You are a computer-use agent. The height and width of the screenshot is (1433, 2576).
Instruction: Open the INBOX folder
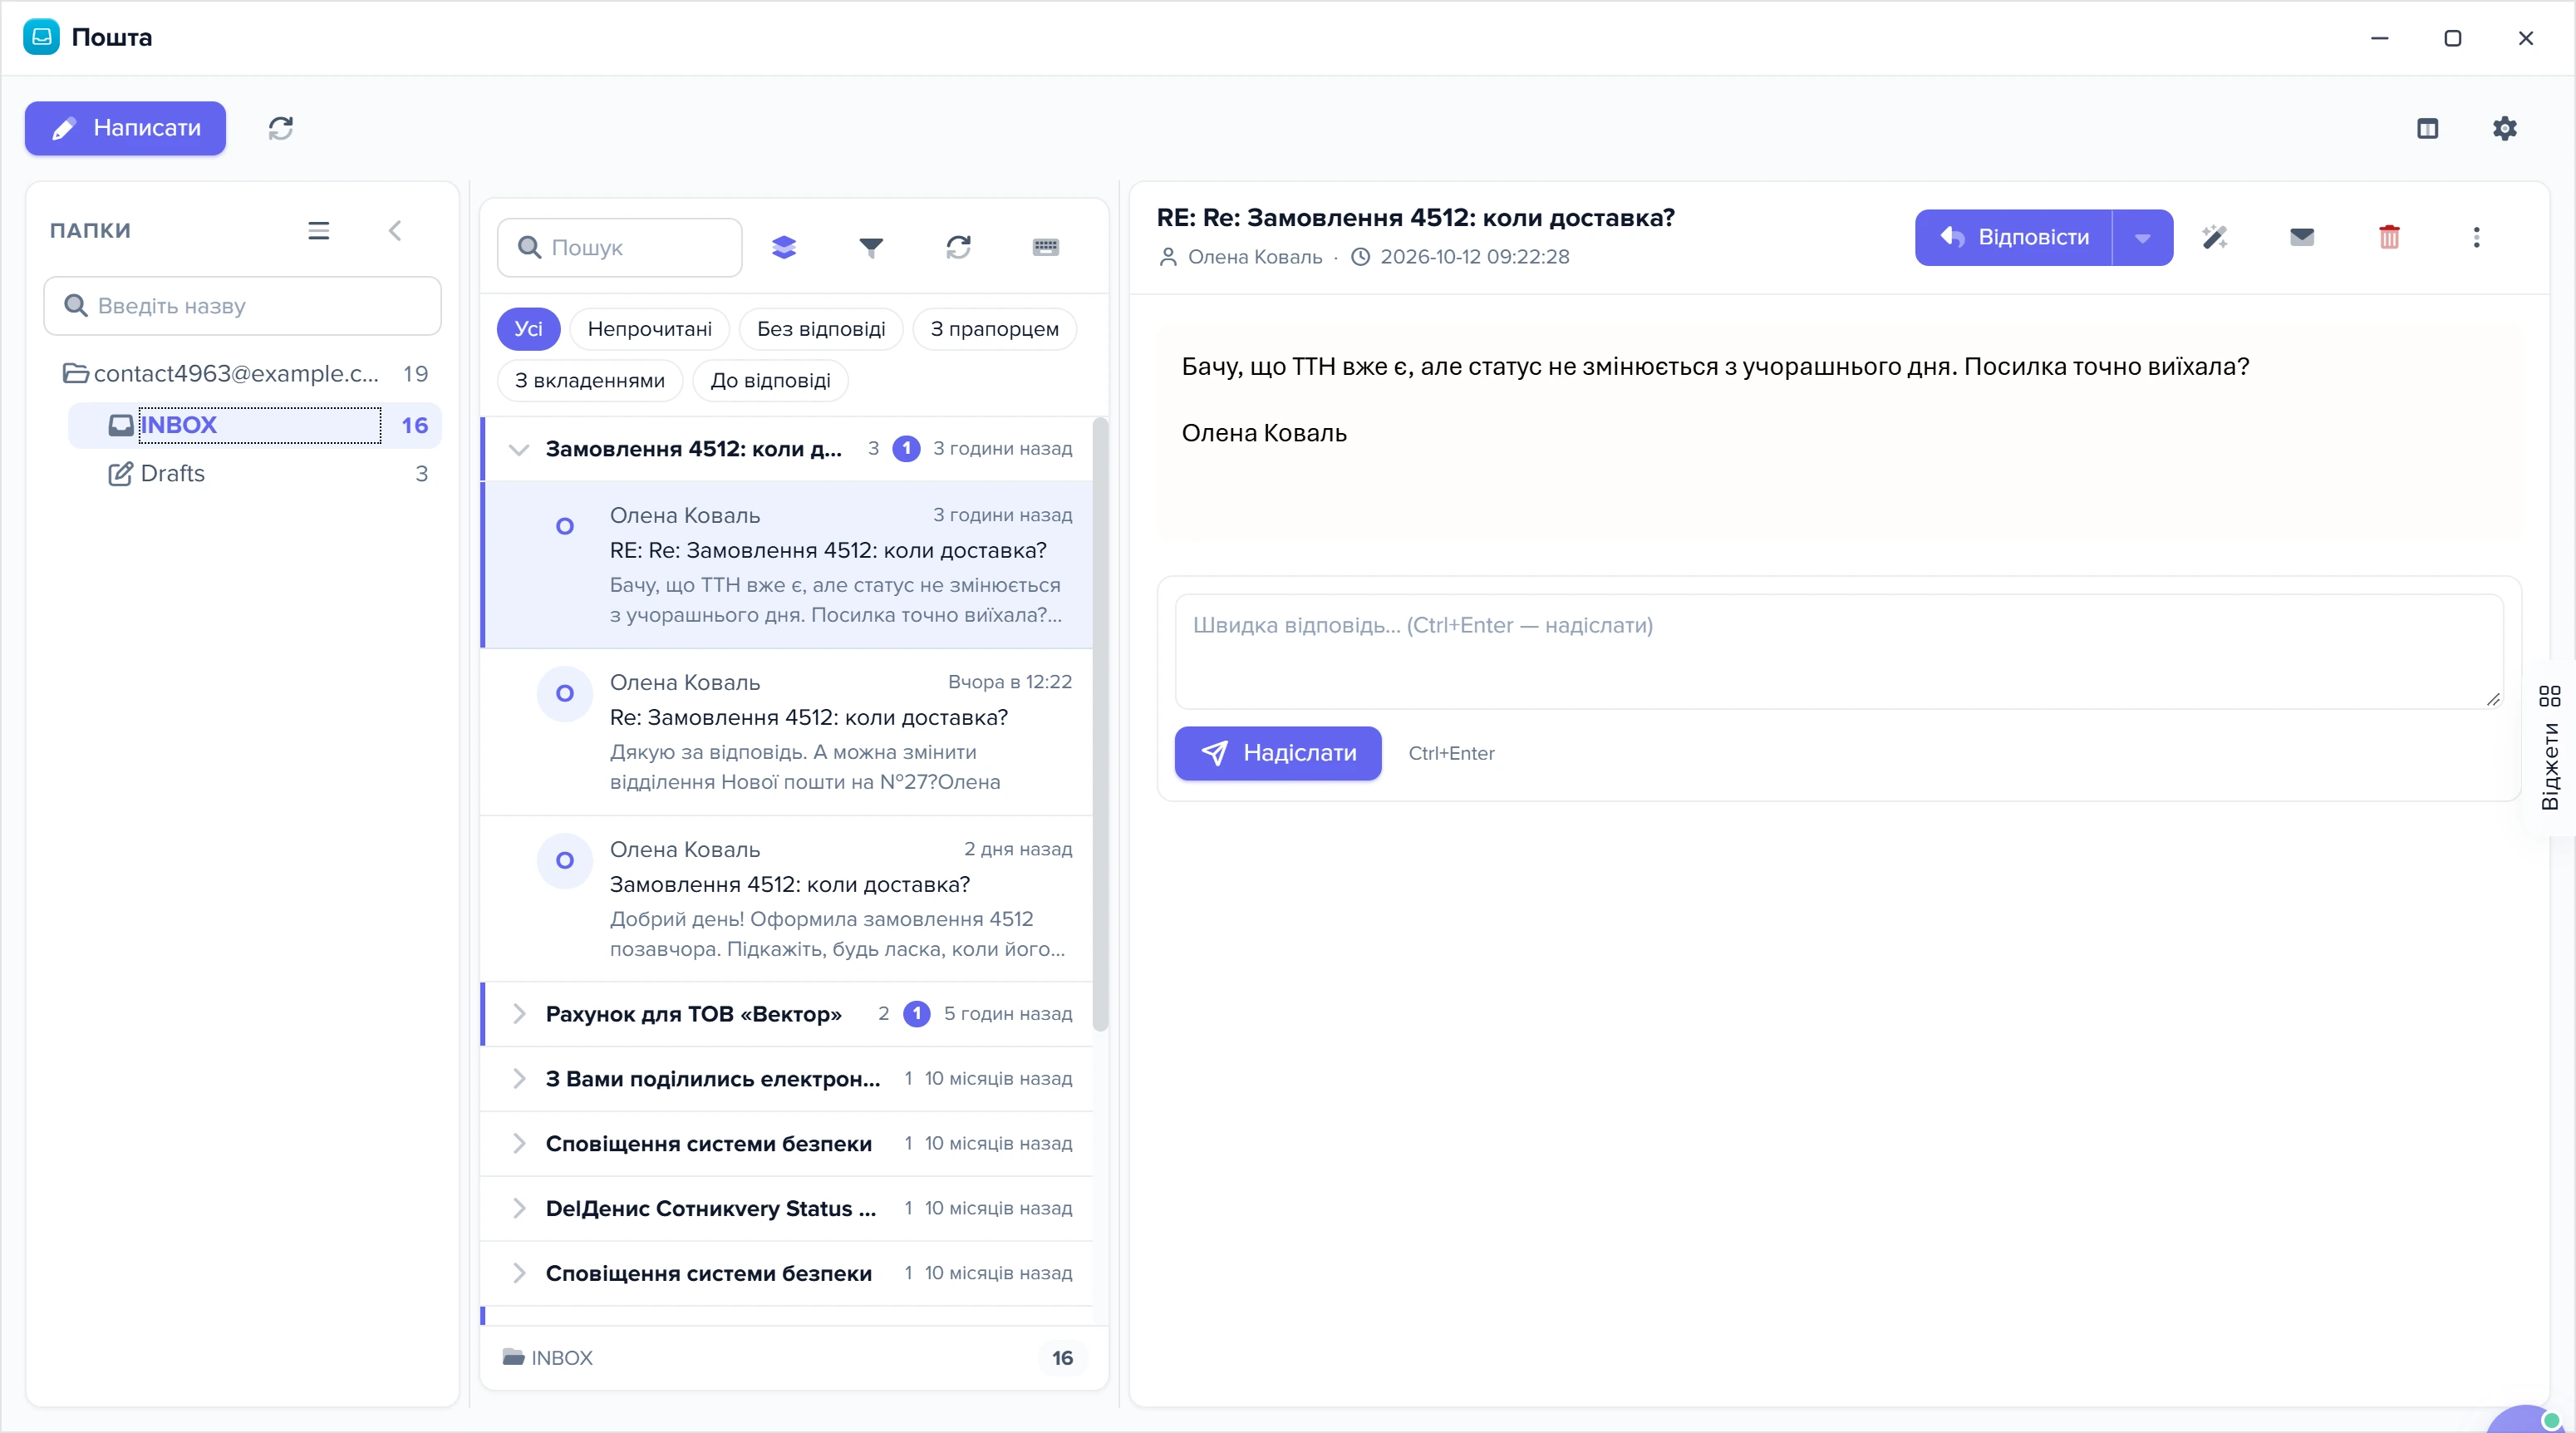(x=255, y=425)
